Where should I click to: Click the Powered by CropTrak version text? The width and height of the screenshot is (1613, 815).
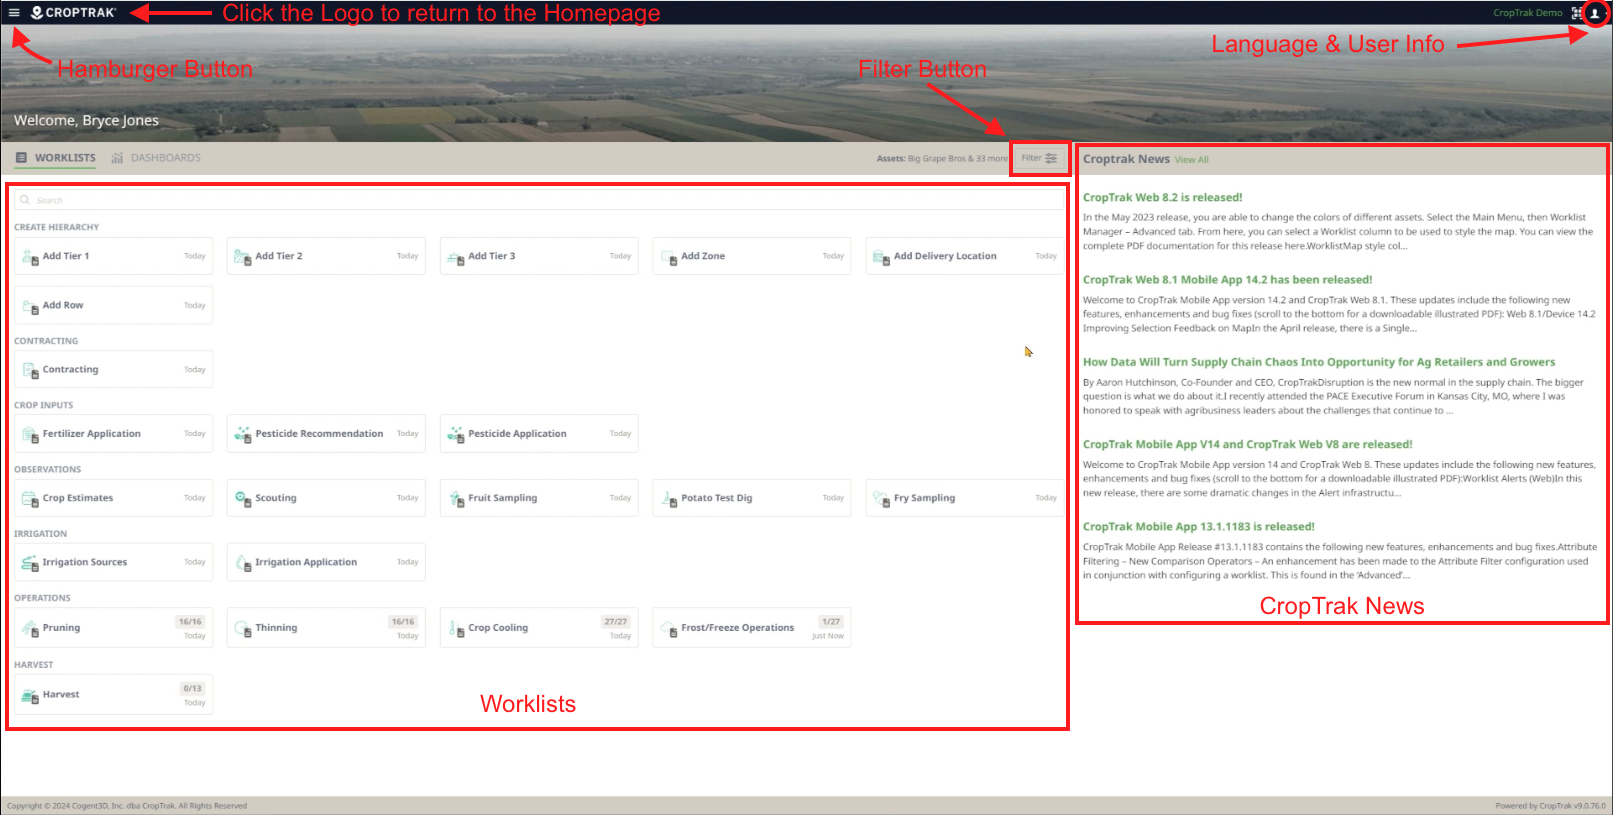click(x=1550, y=806)
